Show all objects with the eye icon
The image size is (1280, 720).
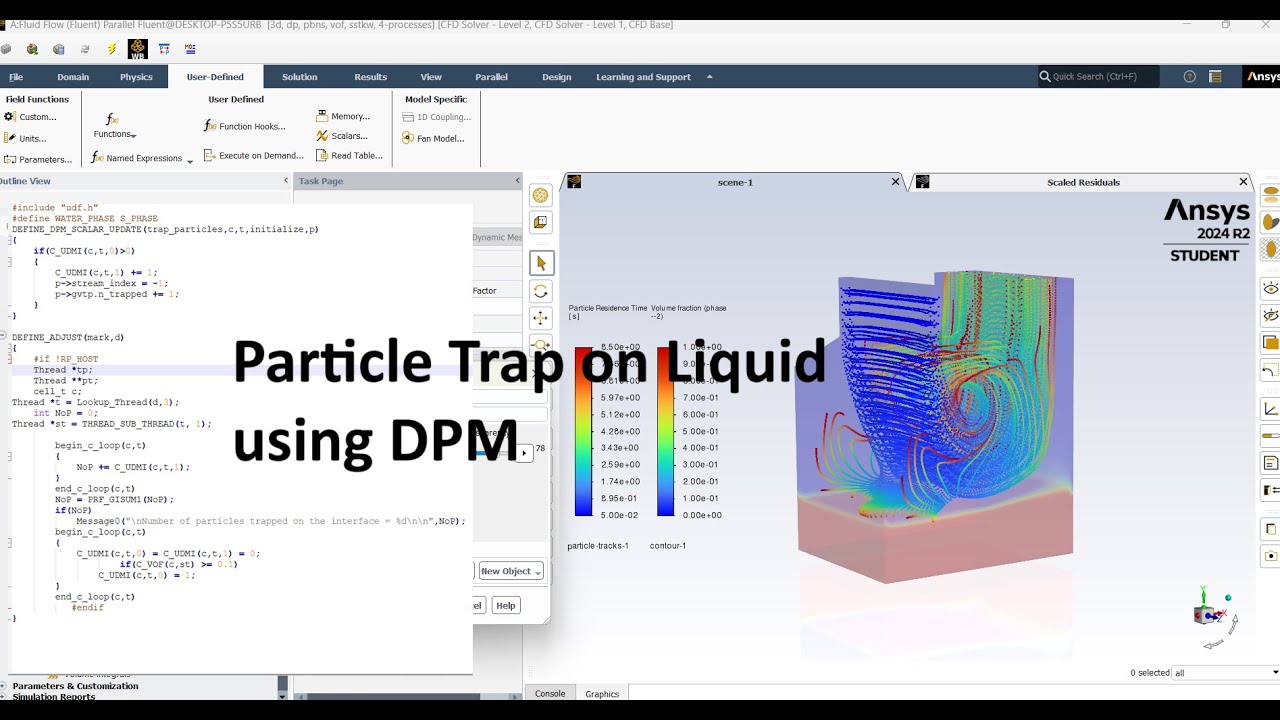[1271, 288]
